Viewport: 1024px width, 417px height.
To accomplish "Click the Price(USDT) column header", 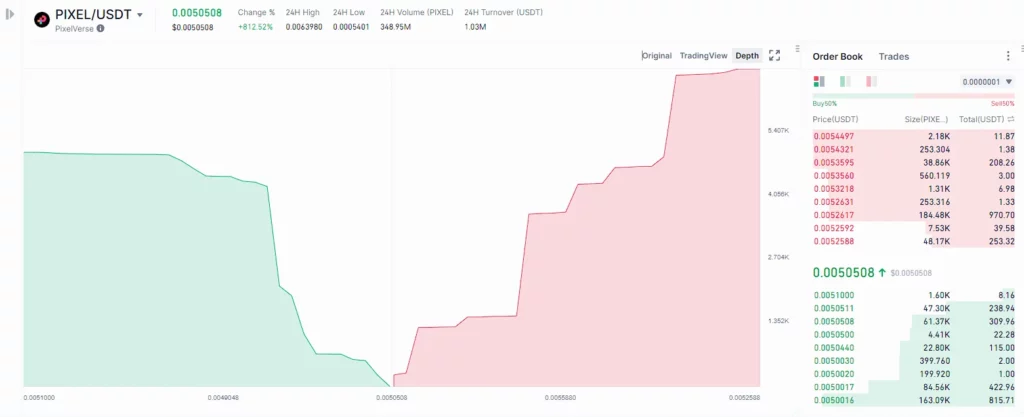I will pyautogui.click(x=835, y=119).
